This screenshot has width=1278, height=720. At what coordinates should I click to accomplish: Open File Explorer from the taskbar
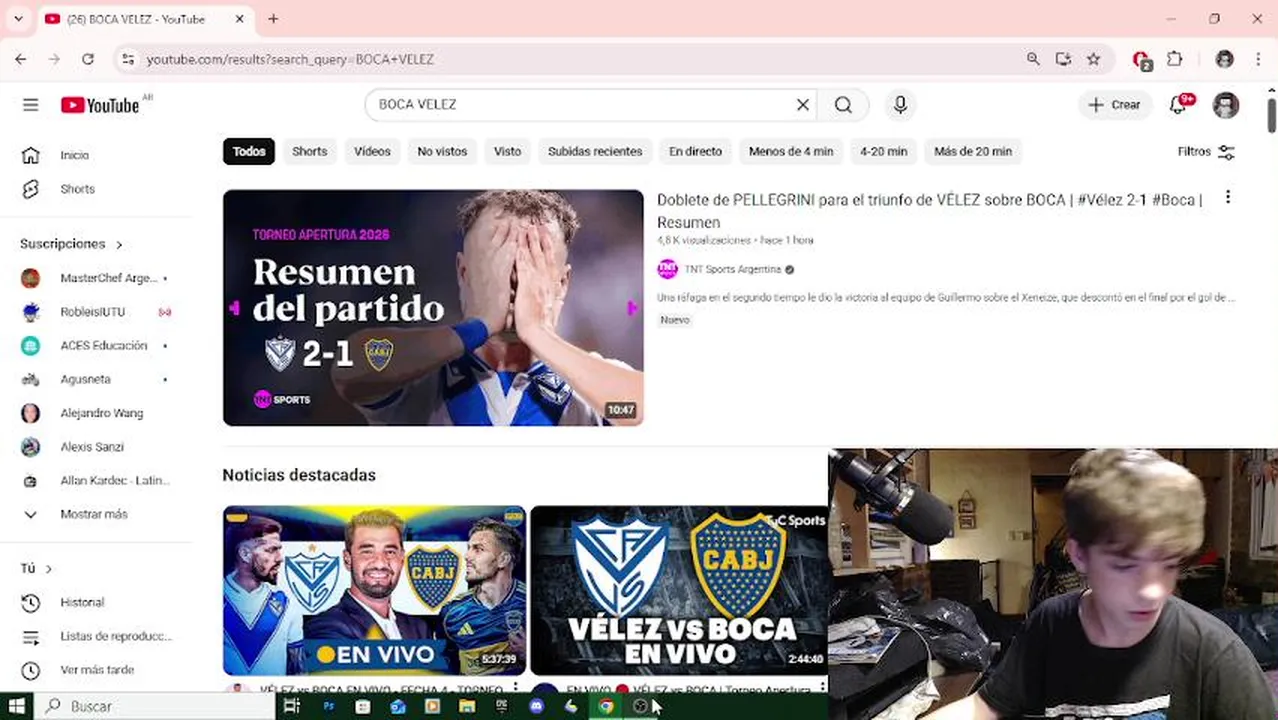[x=467, y=706]
